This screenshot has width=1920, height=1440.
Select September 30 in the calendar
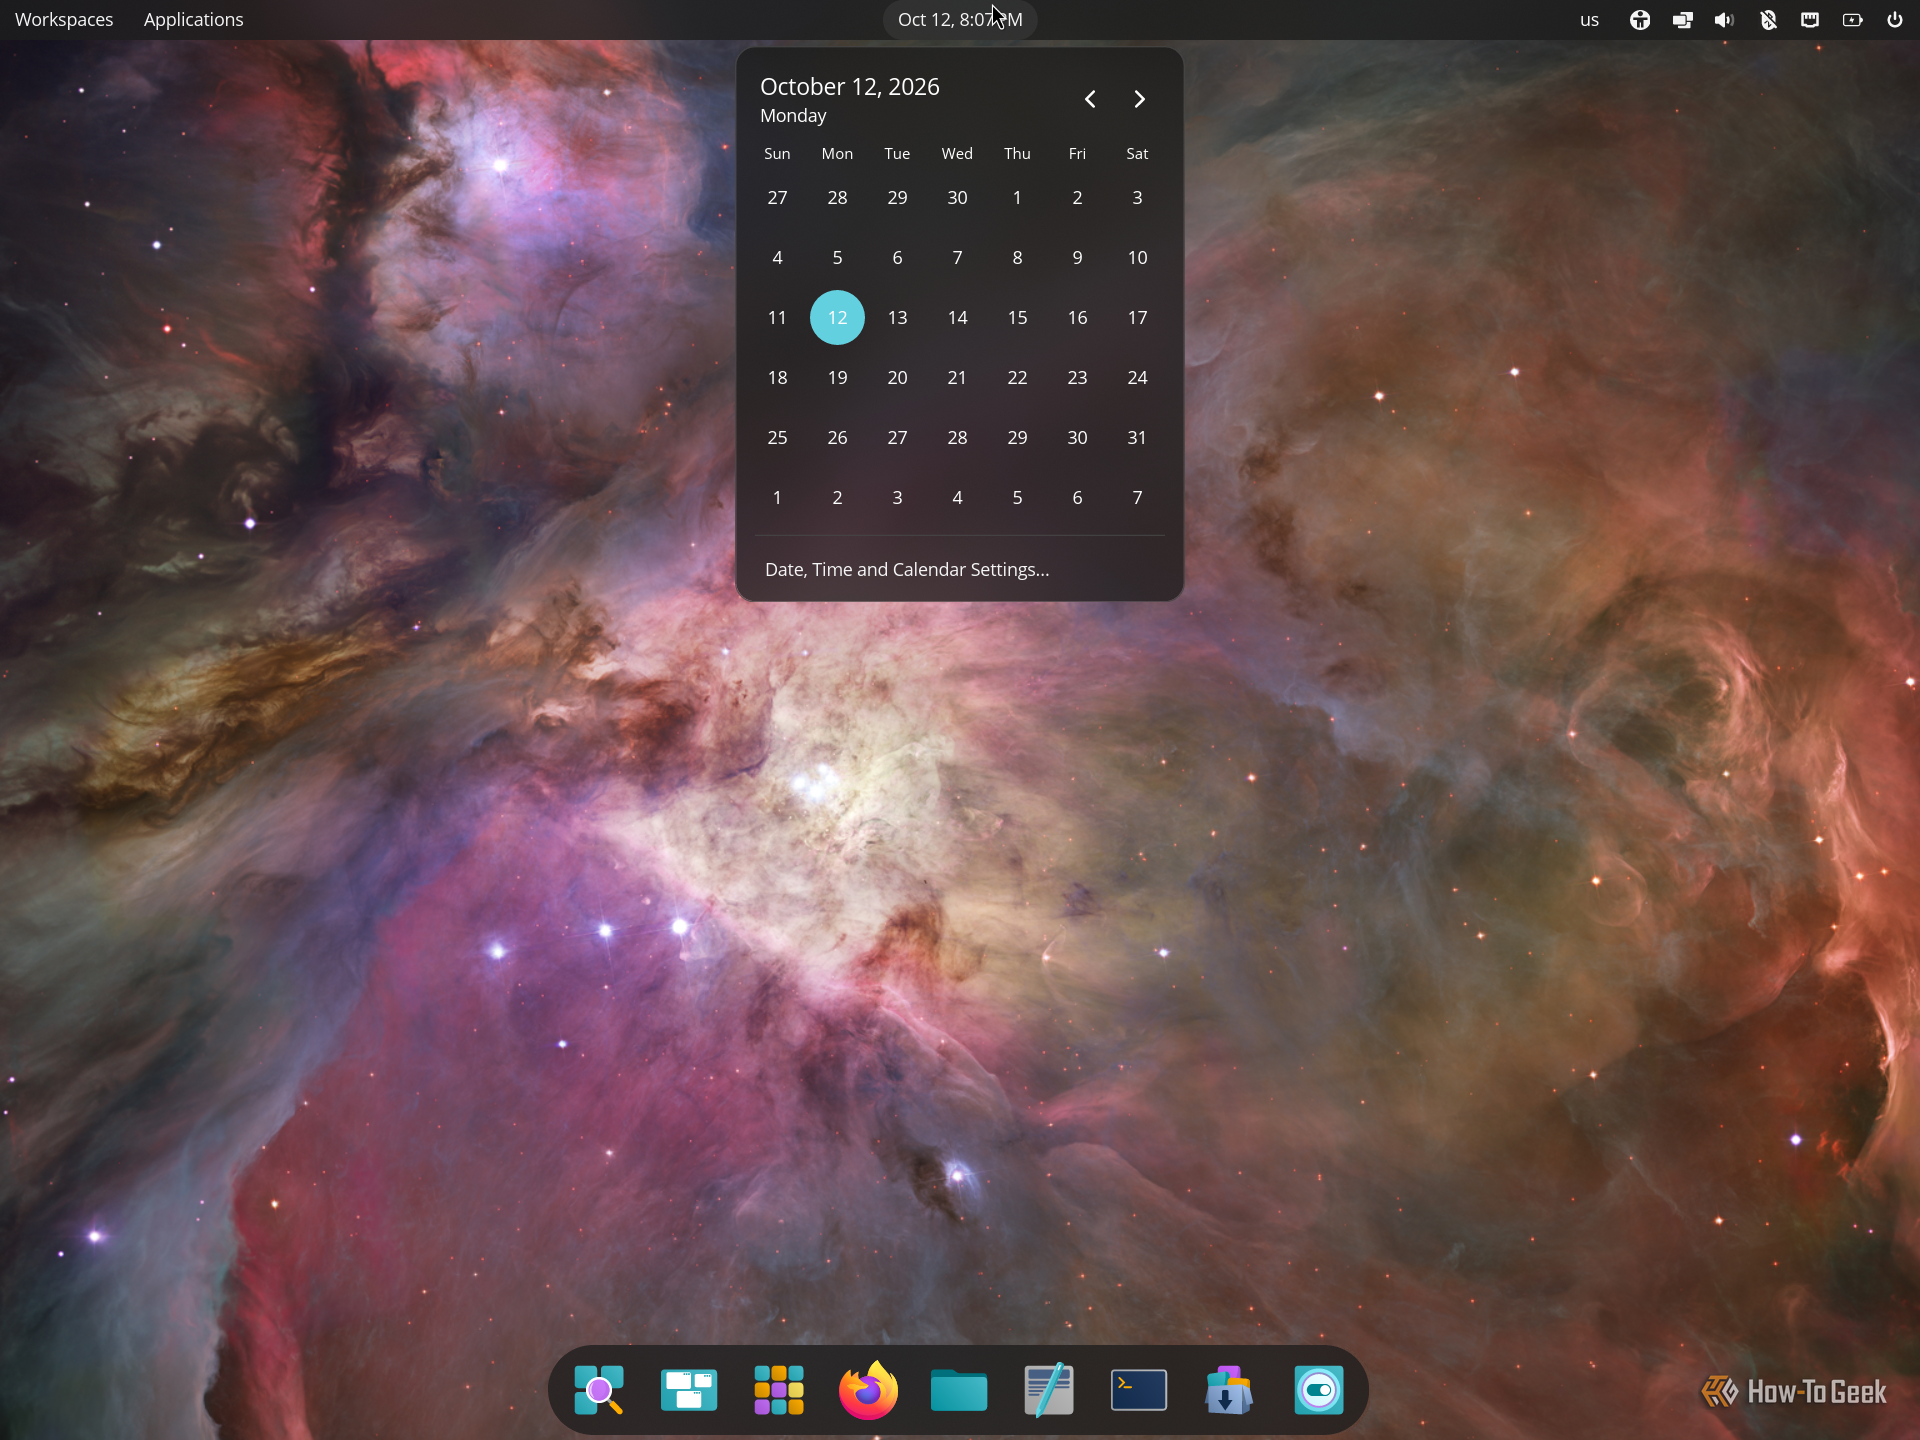tap(957, 197)
